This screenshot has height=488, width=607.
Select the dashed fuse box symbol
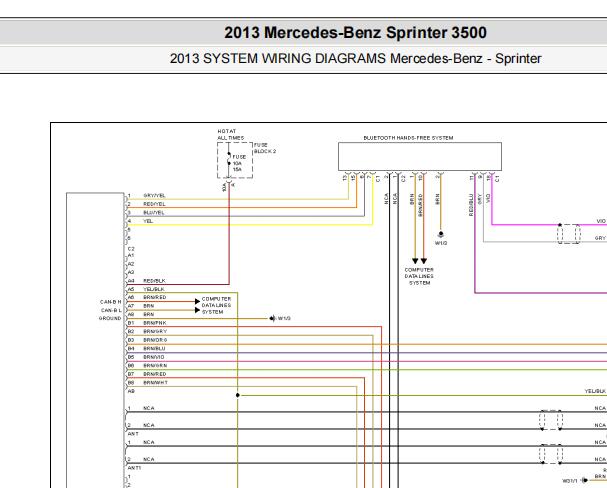pyautogui.click(x=235, y=160)
